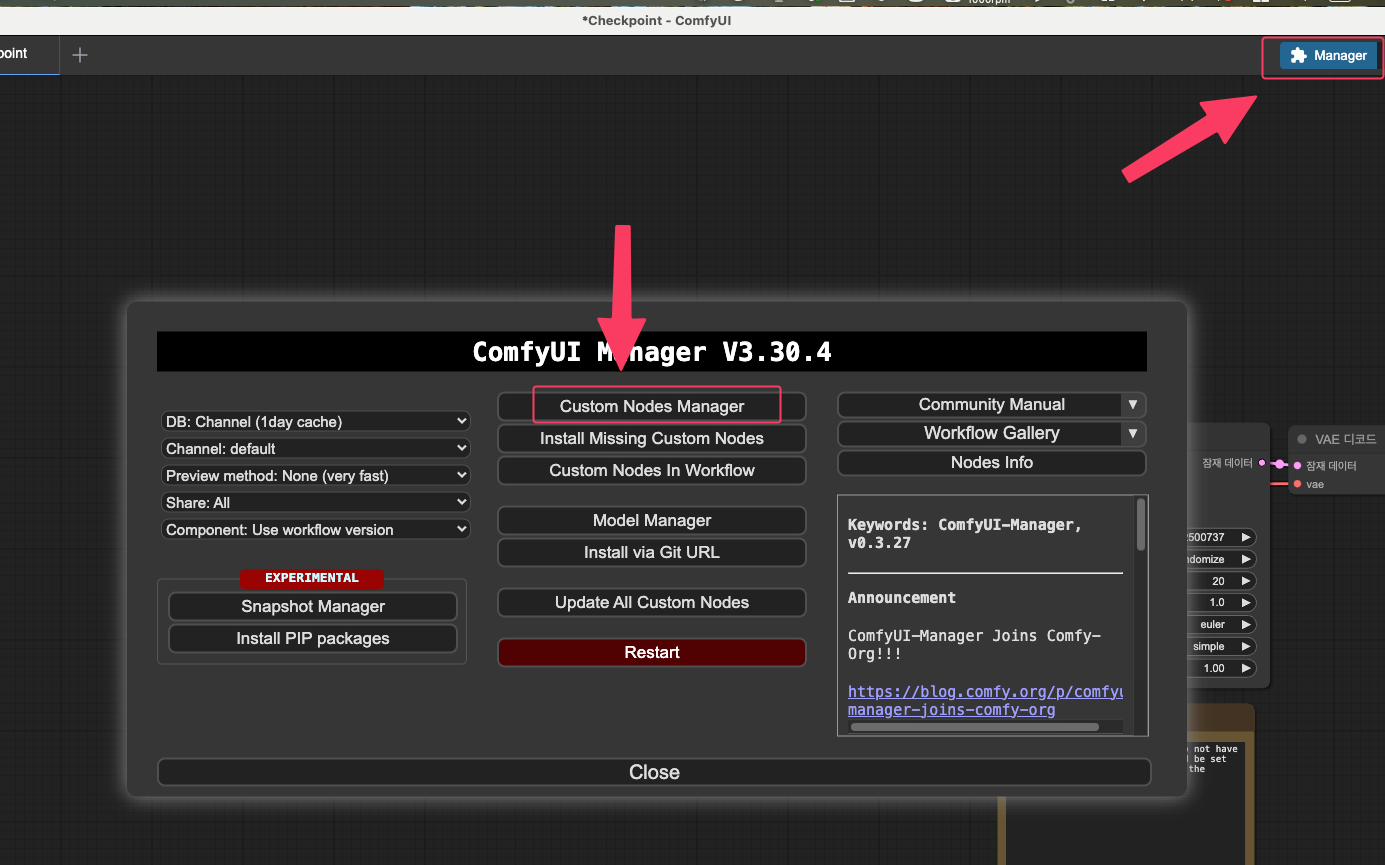The height and width of the screenshot is (865, 1385).
Task: Click the announcement panel vertical scrollbar
Action: click(1141, 525)
